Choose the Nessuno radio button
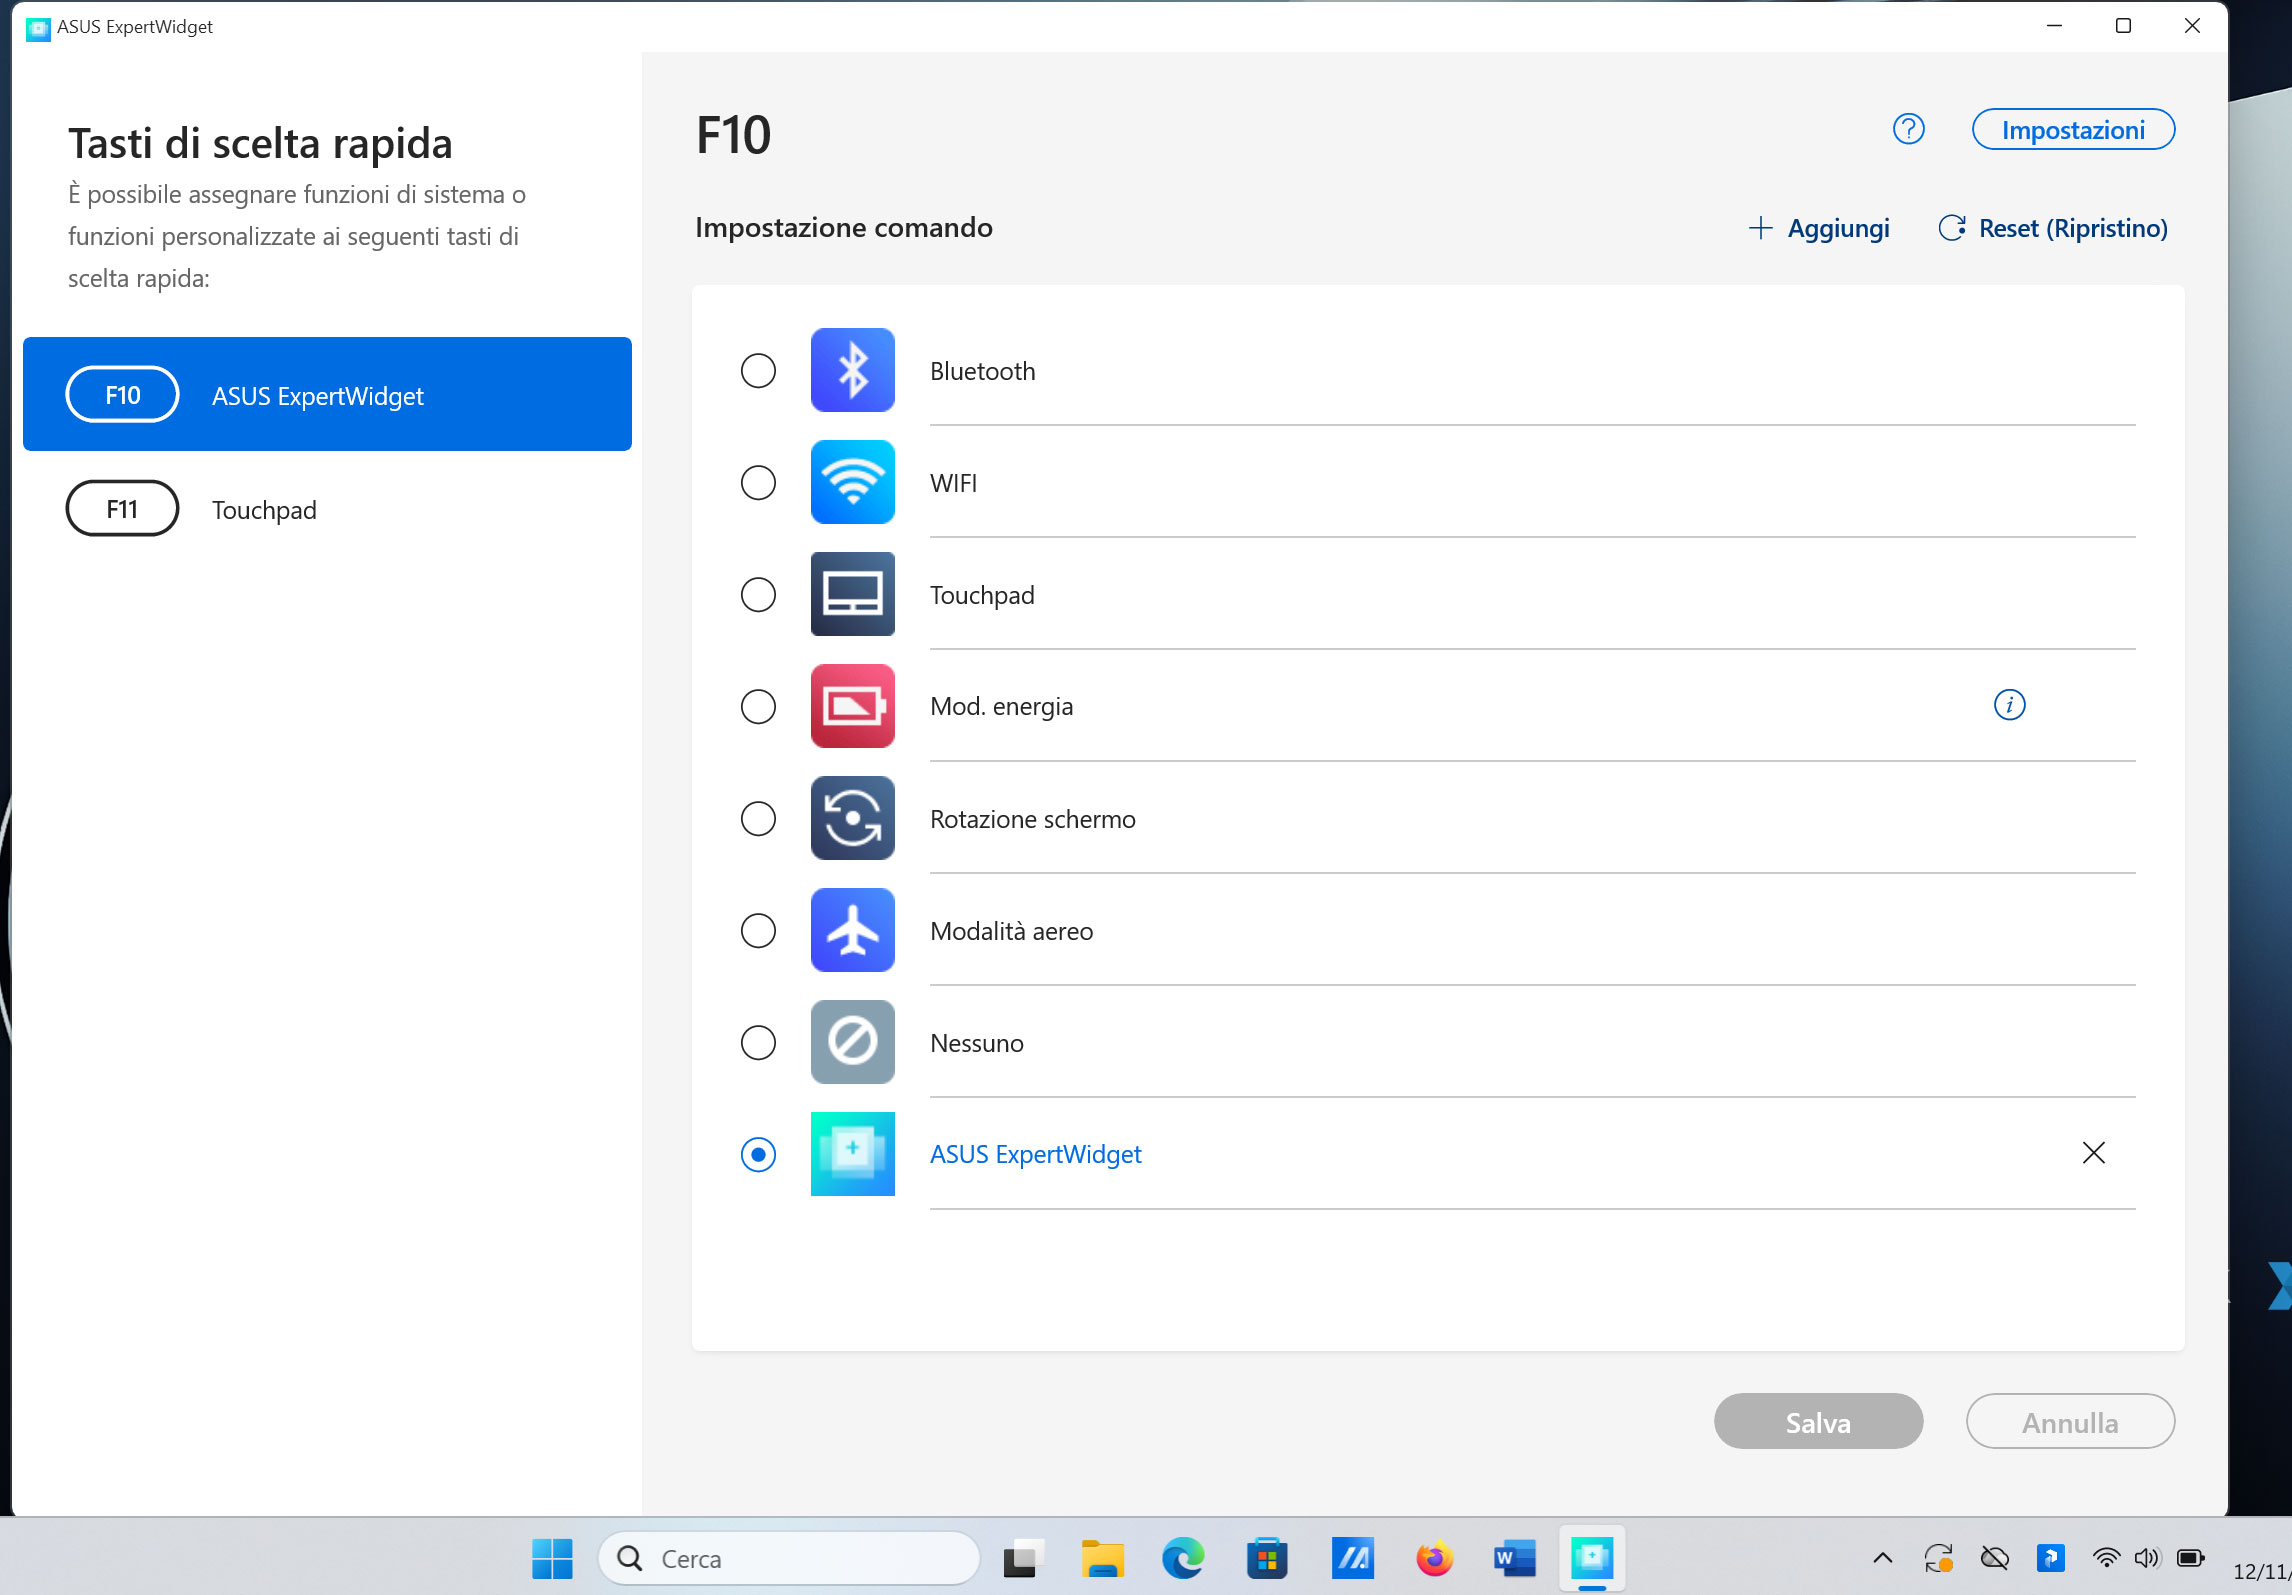2292x1595 pixels. tap(758, 1043)
